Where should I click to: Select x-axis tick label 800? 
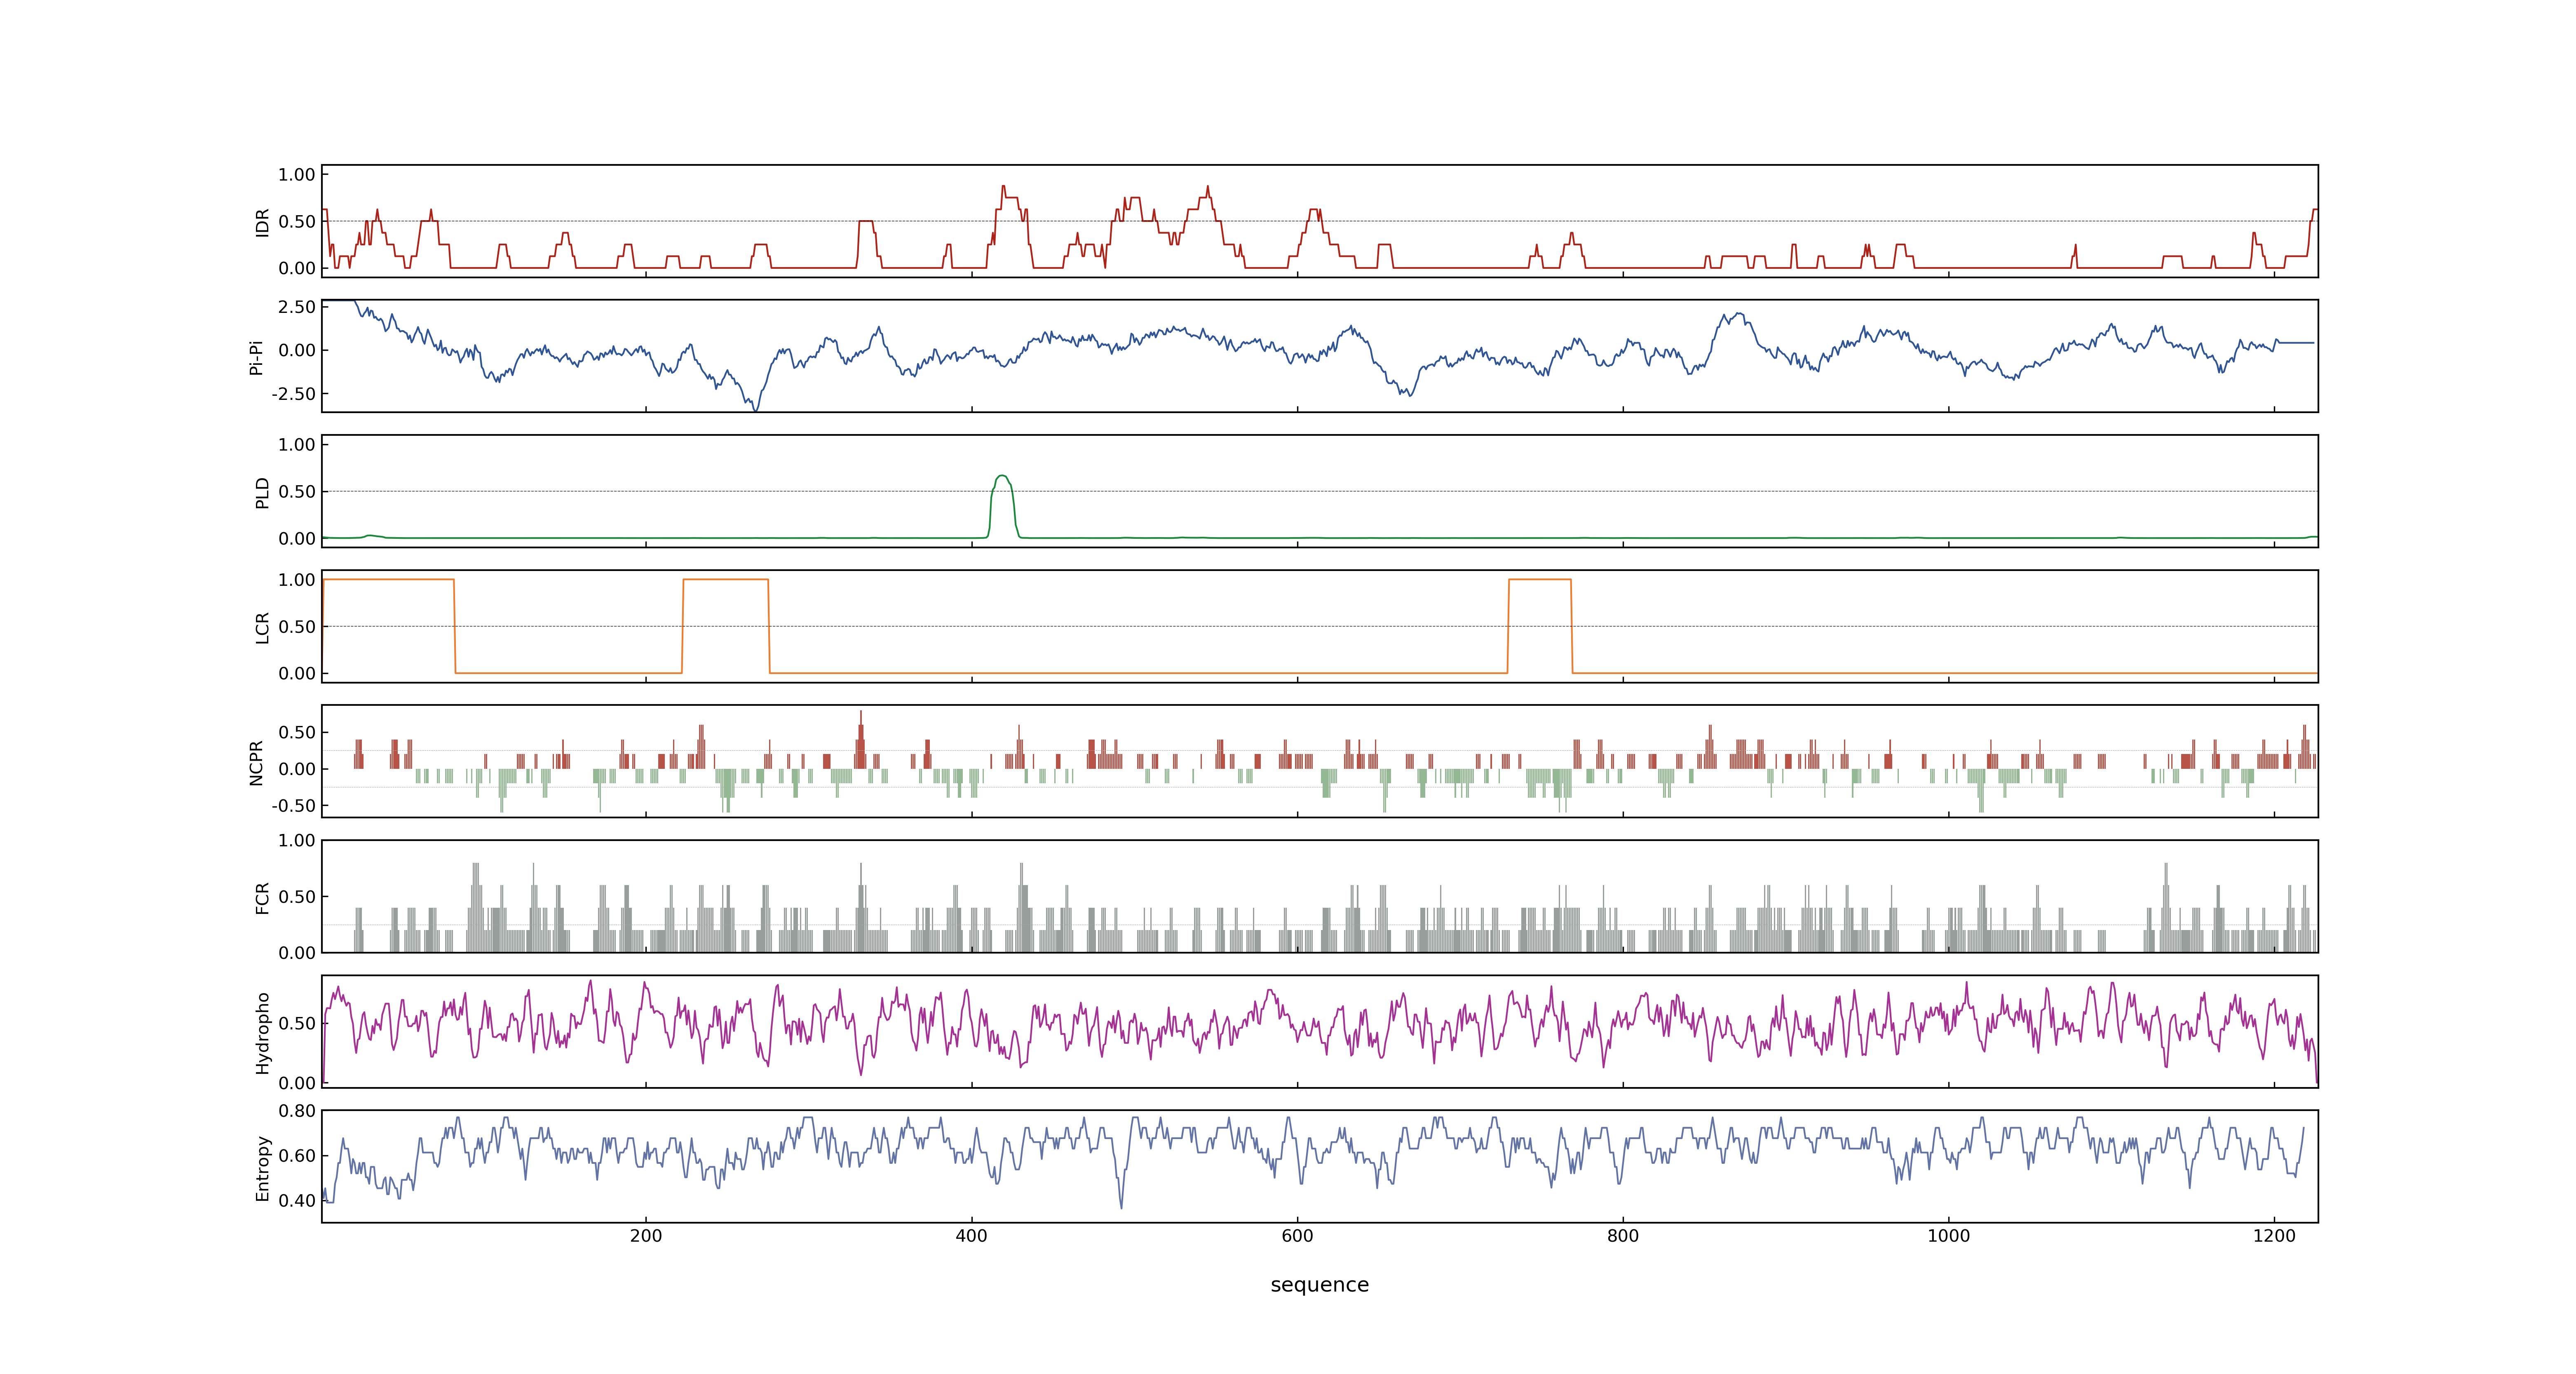pos(1623,1236)
